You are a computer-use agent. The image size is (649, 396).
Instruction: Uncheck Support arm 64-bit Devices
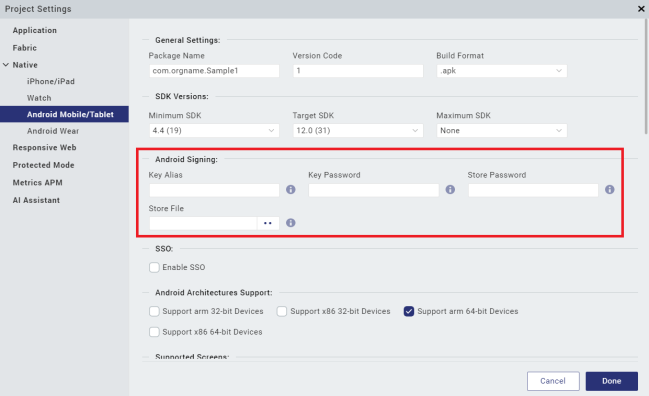[x=409, y=311]
